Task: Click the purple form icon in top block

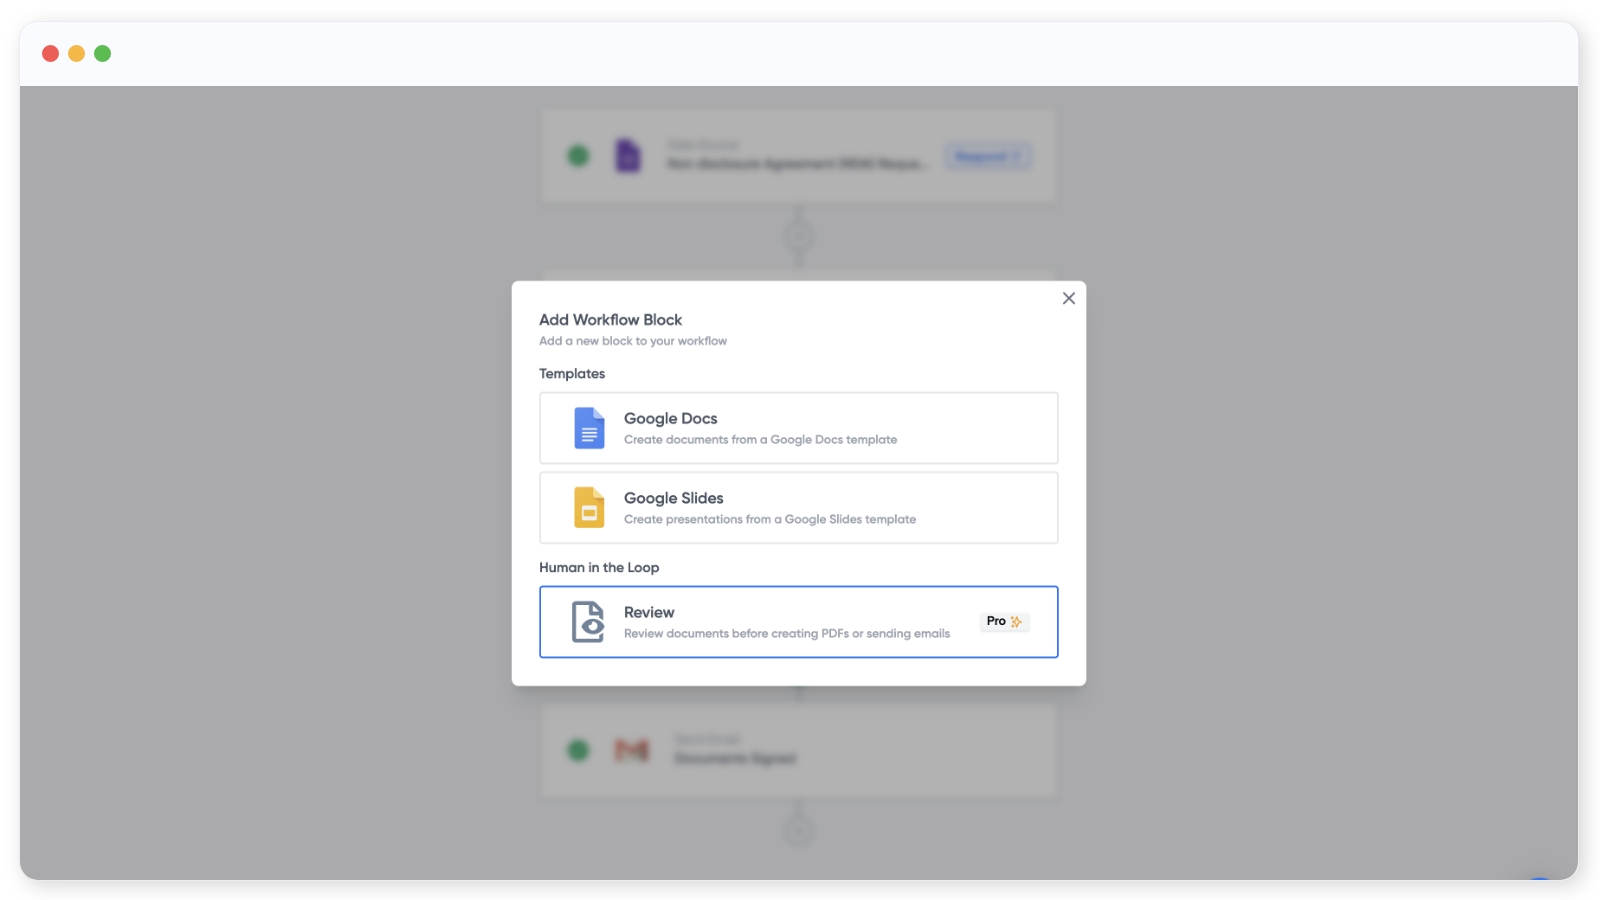Action: click(627, 155)
